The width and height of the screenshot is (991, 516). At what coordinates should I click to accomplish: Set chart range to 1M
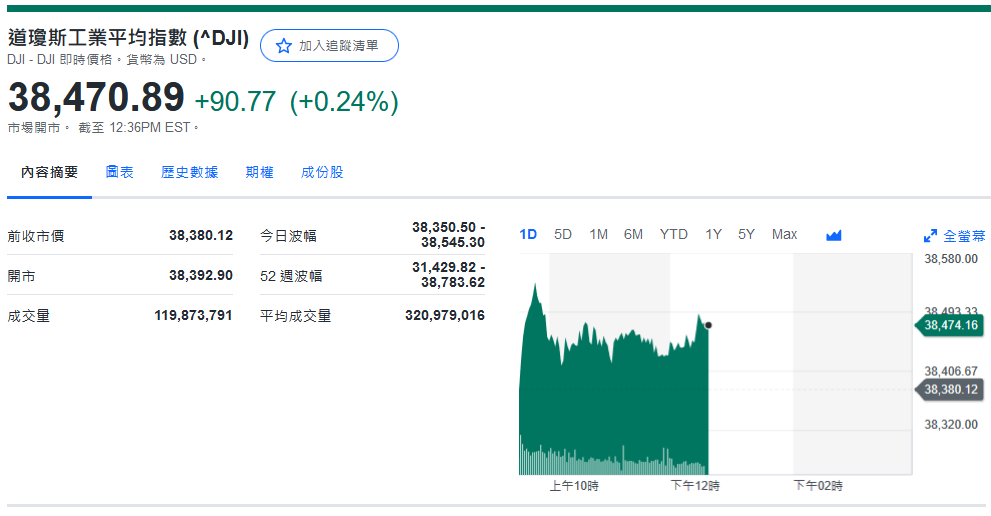click(x=598, y=234)
